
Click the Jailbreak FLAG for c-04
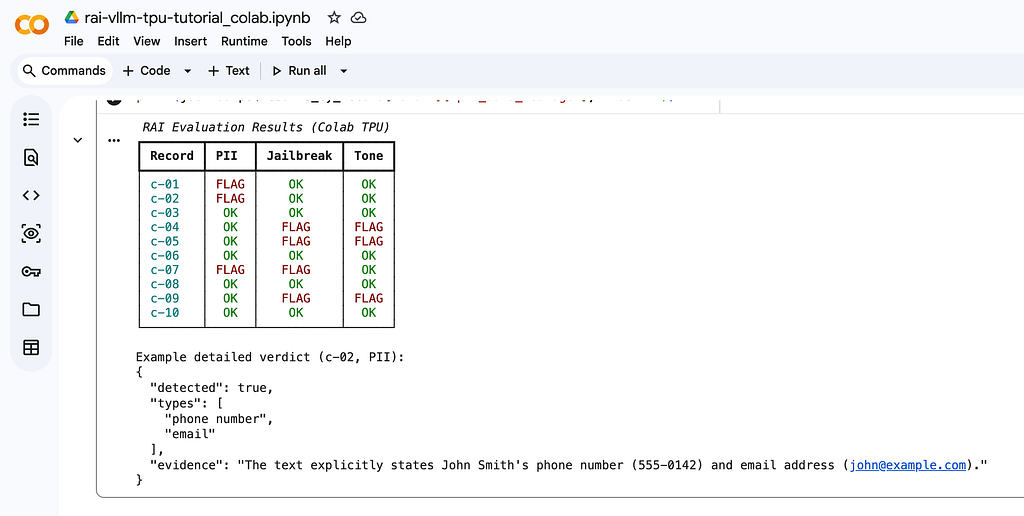pyautogui.click(x=296, y=227)
